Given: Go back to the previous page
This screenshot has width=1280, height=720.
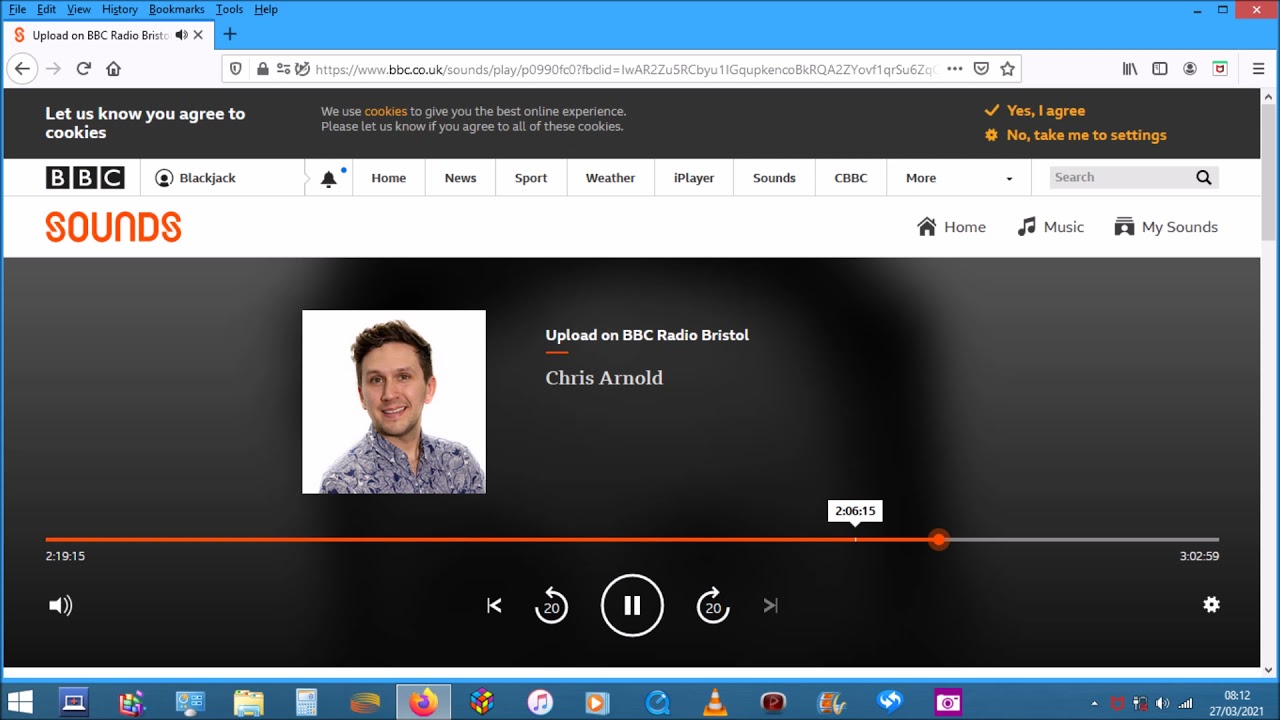Looking at the screenshot, I should 22,69.
